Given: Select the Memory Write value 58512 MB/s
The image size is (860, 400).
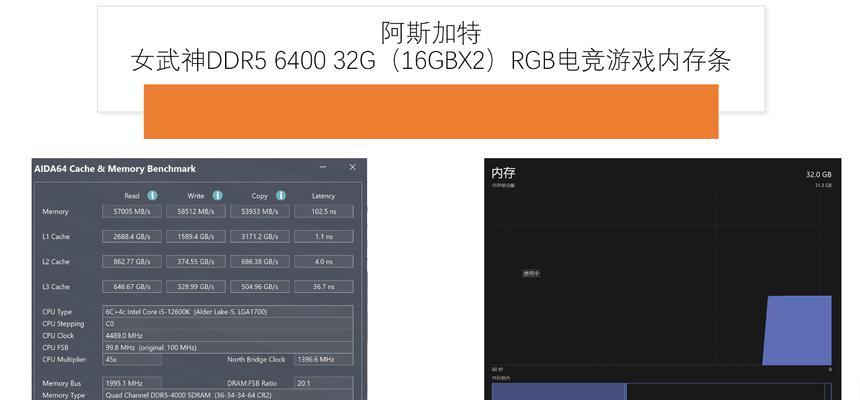Looking at the screenshot, I should click(196, 211).
